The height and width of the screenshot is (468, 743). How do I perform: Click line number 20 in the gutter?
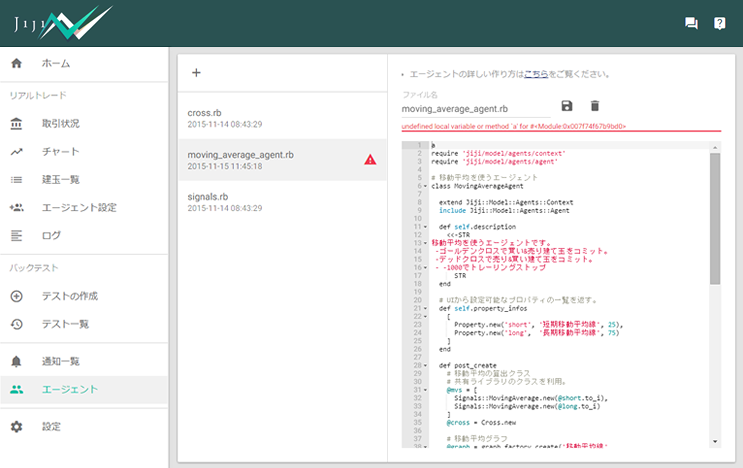pos(417,300)
